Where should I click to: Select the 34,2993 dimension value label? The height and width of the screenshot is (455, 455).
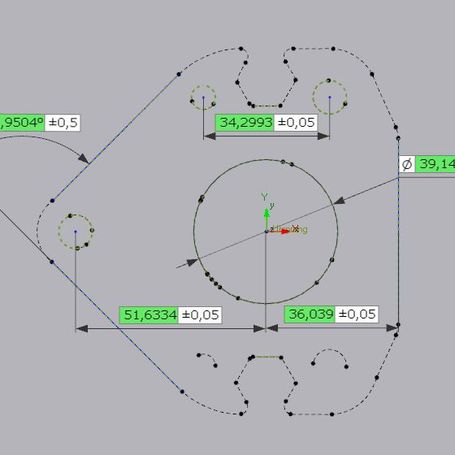245,123
